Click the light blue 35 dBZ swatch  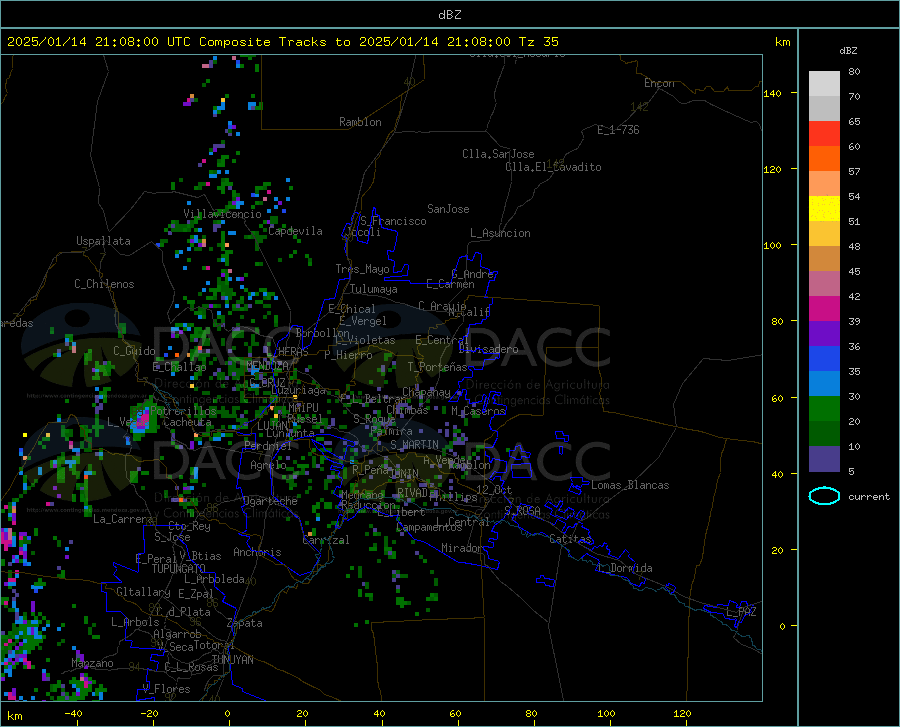pos(824,383)
